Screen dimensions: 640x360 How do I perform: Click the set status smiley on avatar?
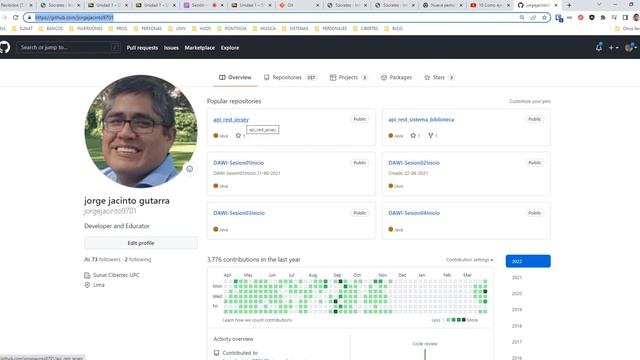click(x=189, y=169)
